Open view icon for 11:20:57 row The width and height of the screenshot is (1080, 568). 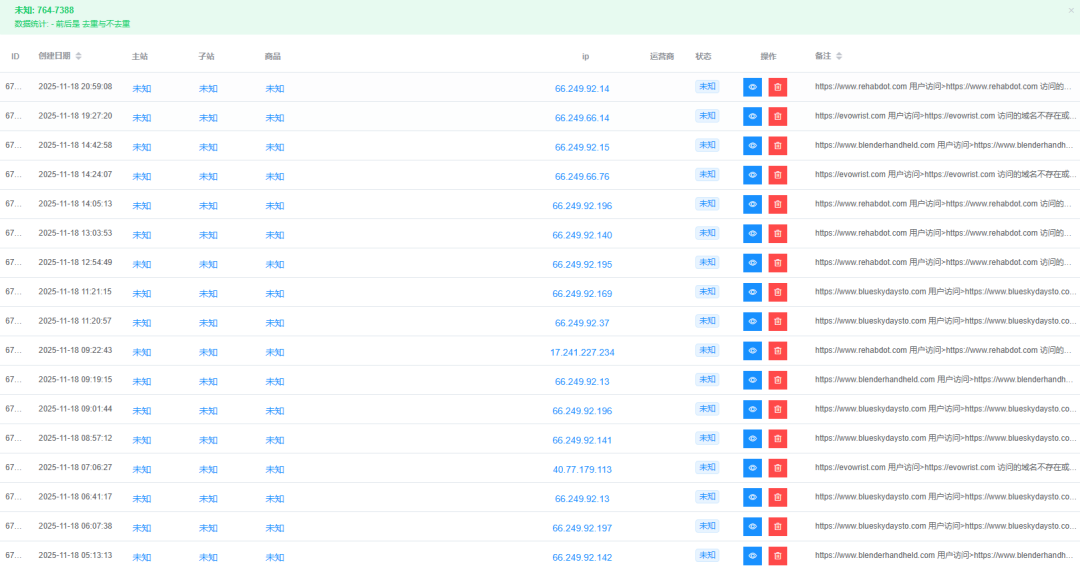click(x=752, y=322)
